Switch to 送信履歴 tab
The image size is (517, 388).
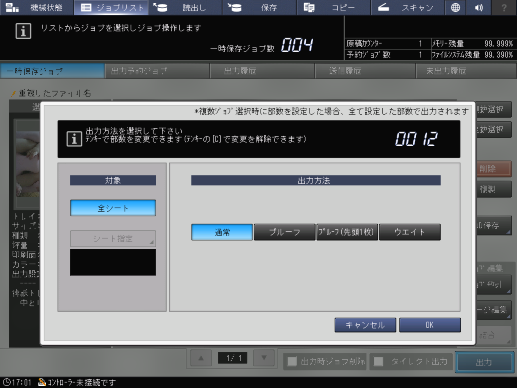(x=365, y=71)
